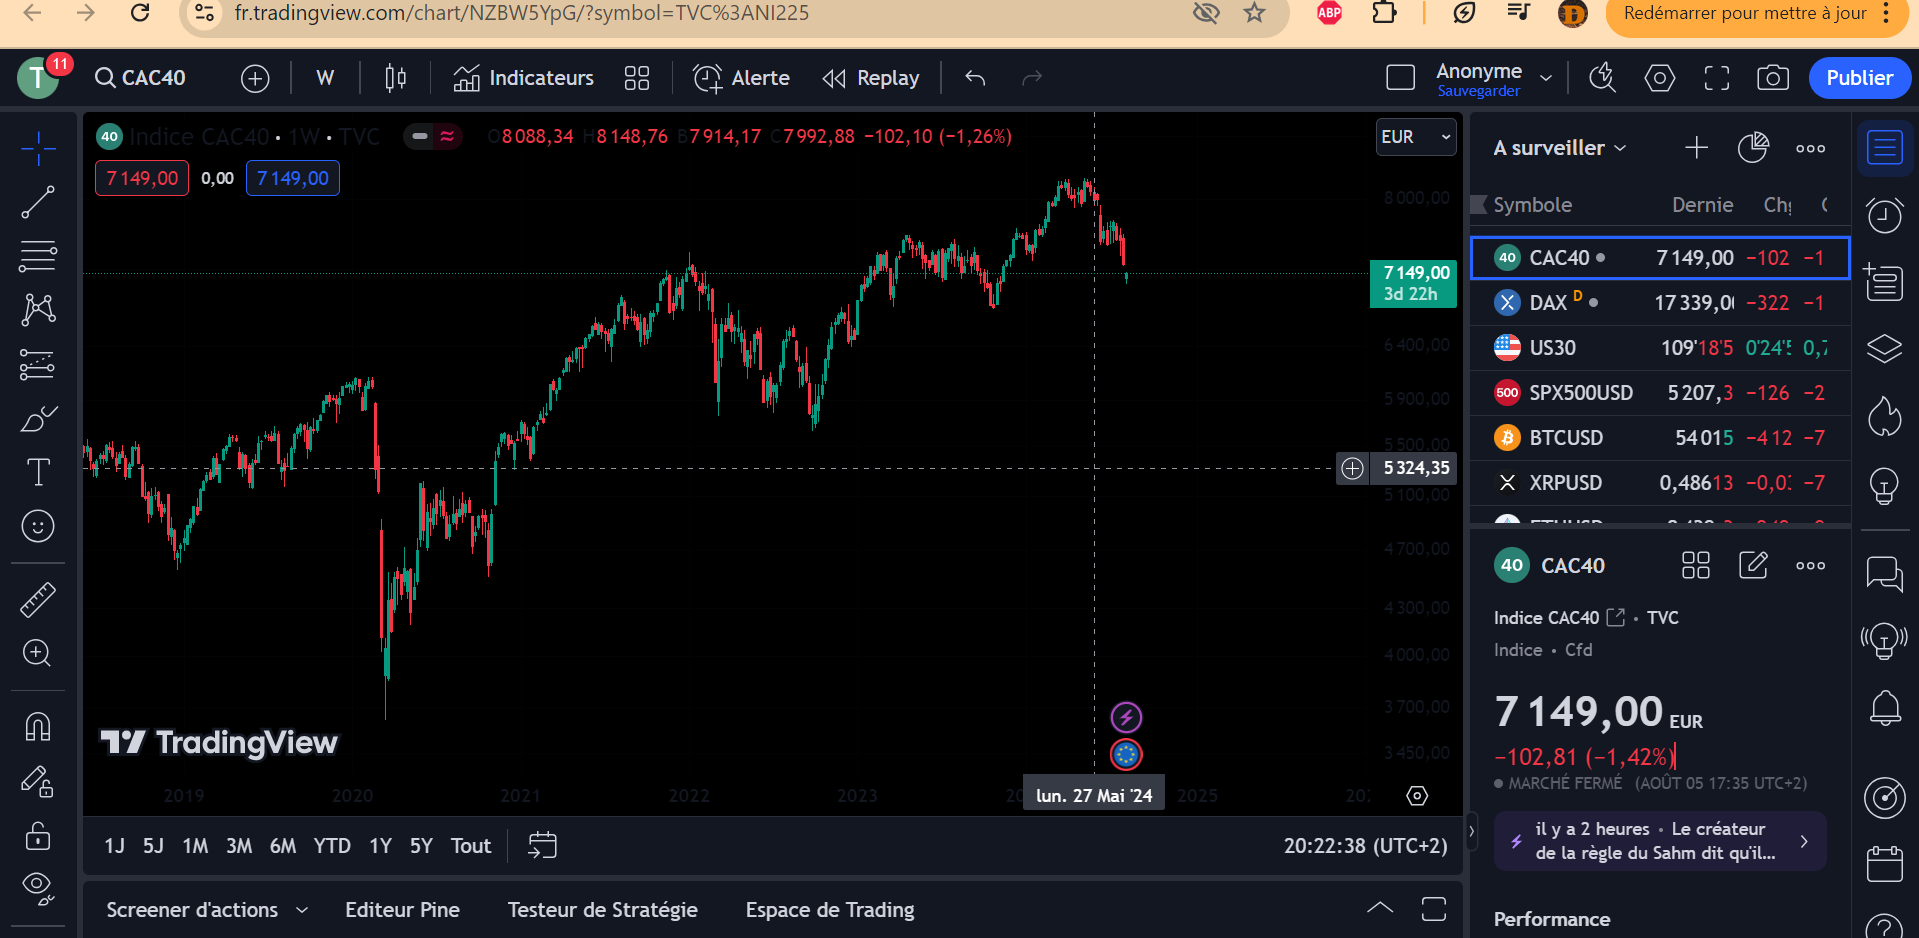
Task: Open the Editeur Pine tab
Action: (402, 910)
